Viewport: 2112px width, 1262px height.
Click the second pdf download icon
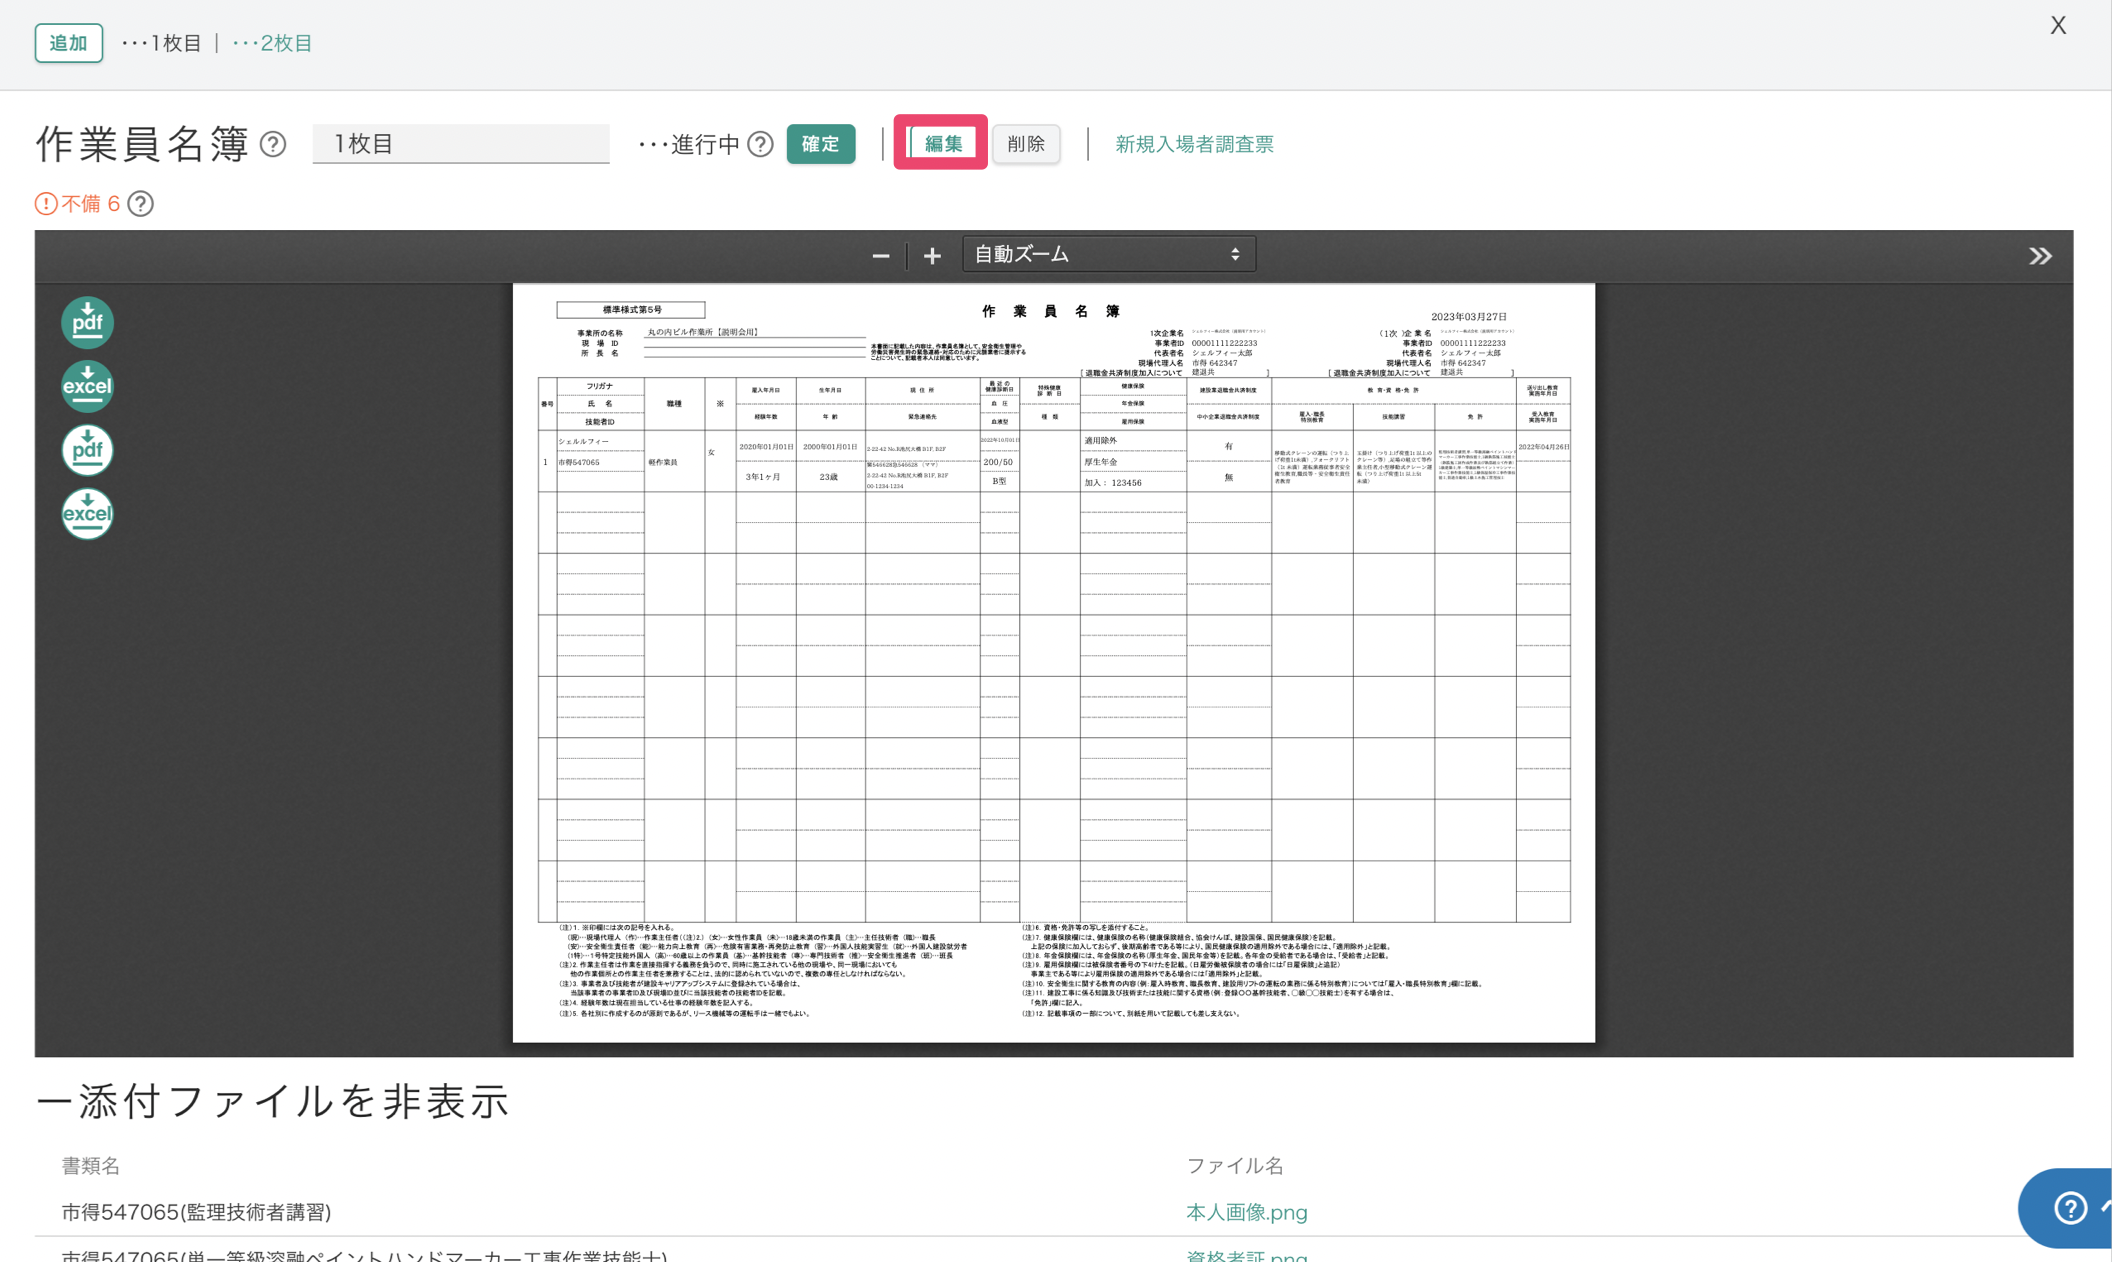point(87,450)
